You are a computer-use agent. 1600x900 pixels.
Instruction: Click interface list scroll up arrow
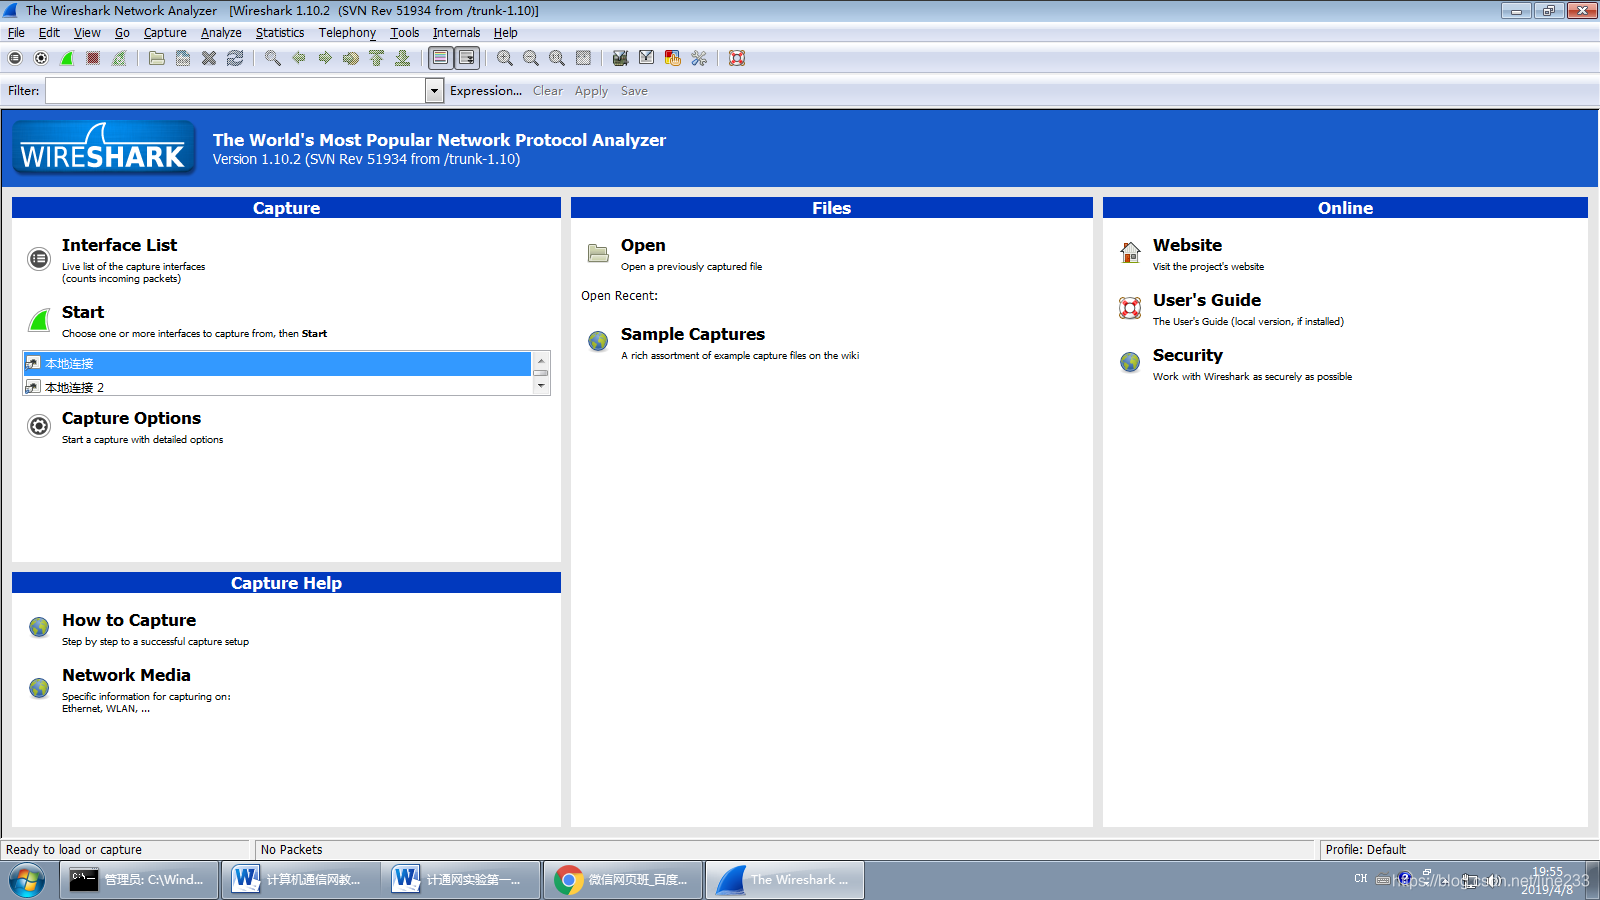(541, 360)
